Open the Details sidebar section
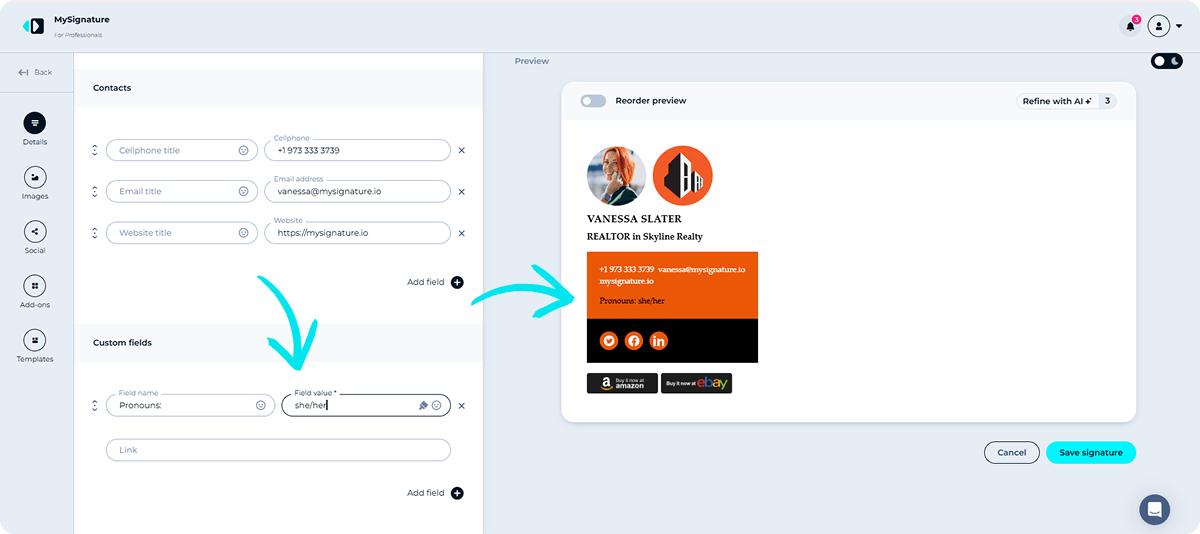Viewport: 1200px width, 534px height. [x=35, y=129]
